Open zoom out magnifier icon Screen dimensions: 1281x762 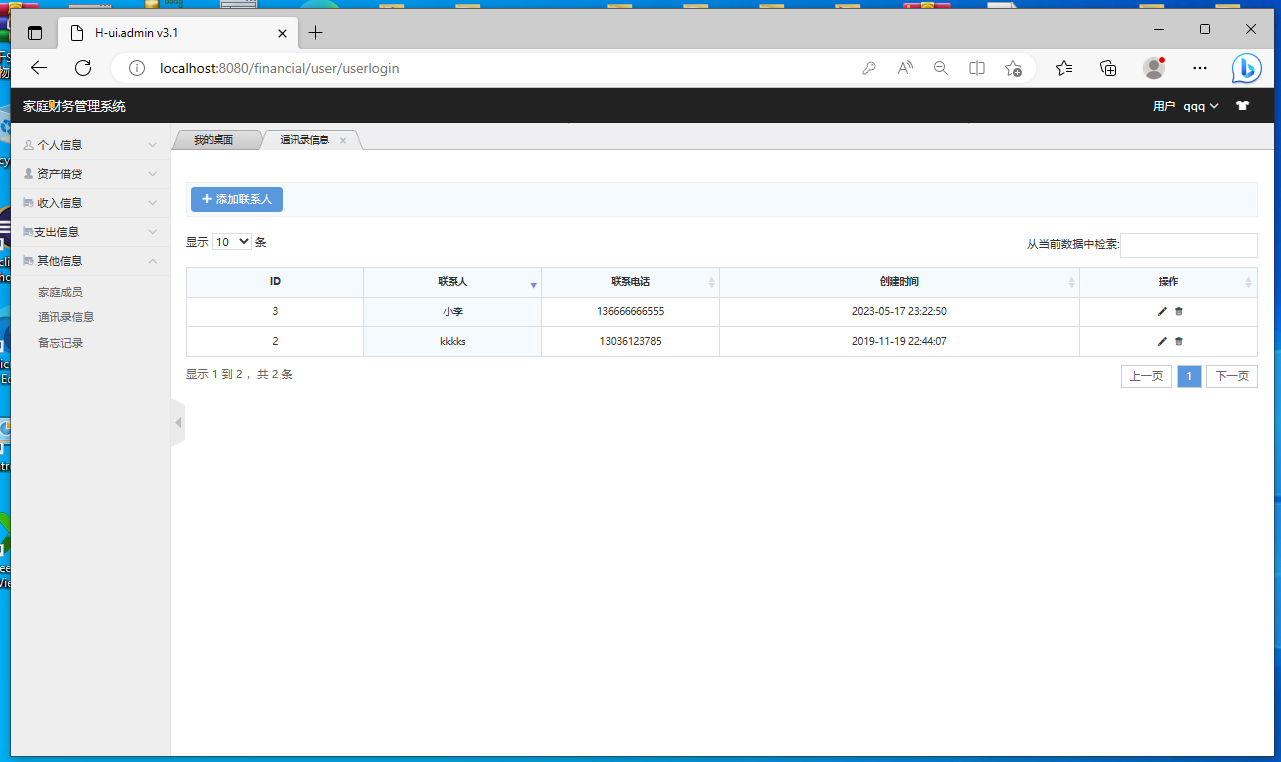tap(941, 68)
